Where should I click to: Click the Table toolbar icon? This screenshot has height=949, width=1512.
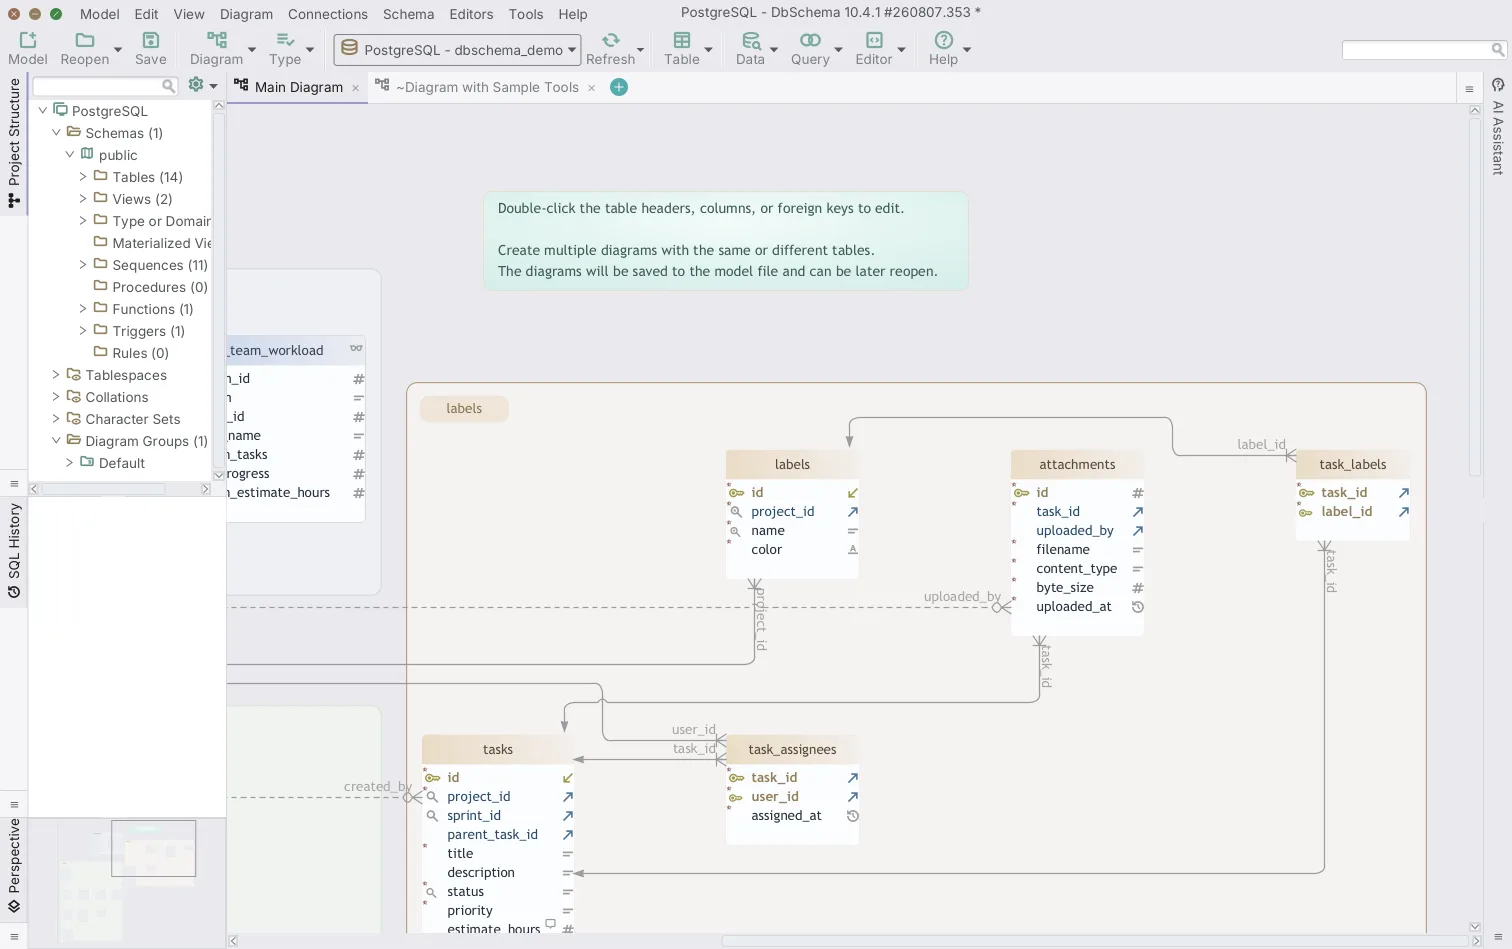coord(682,40)
